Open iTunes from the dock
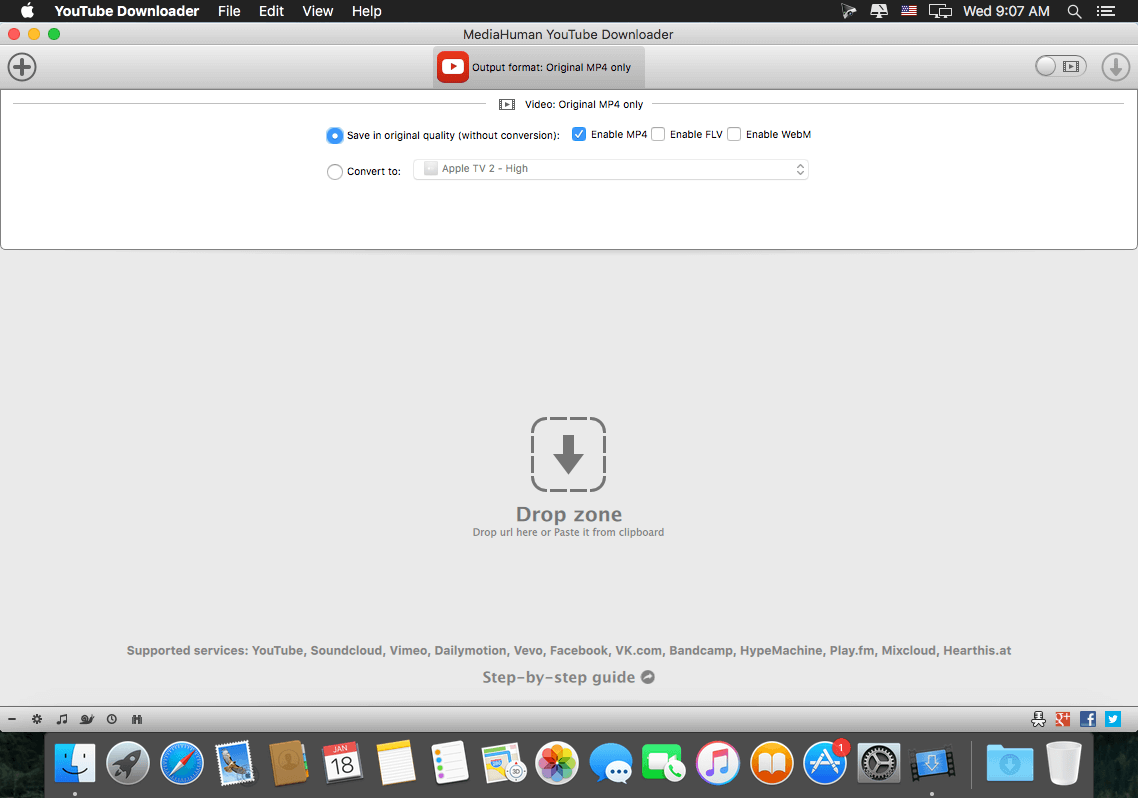This screenshot has width=1138, height=798. click(x=718, y=763)
